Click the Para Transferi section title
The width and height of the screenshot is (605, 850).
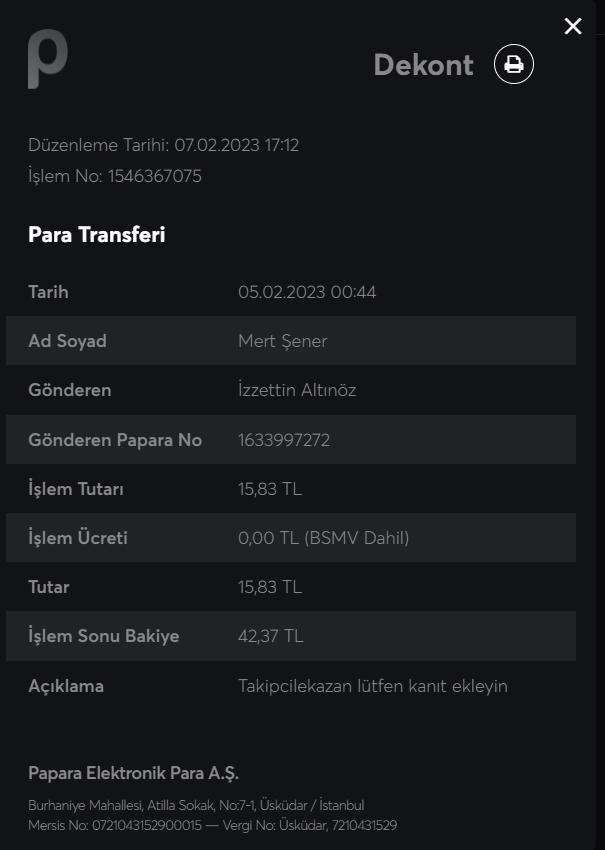point(96,235)
